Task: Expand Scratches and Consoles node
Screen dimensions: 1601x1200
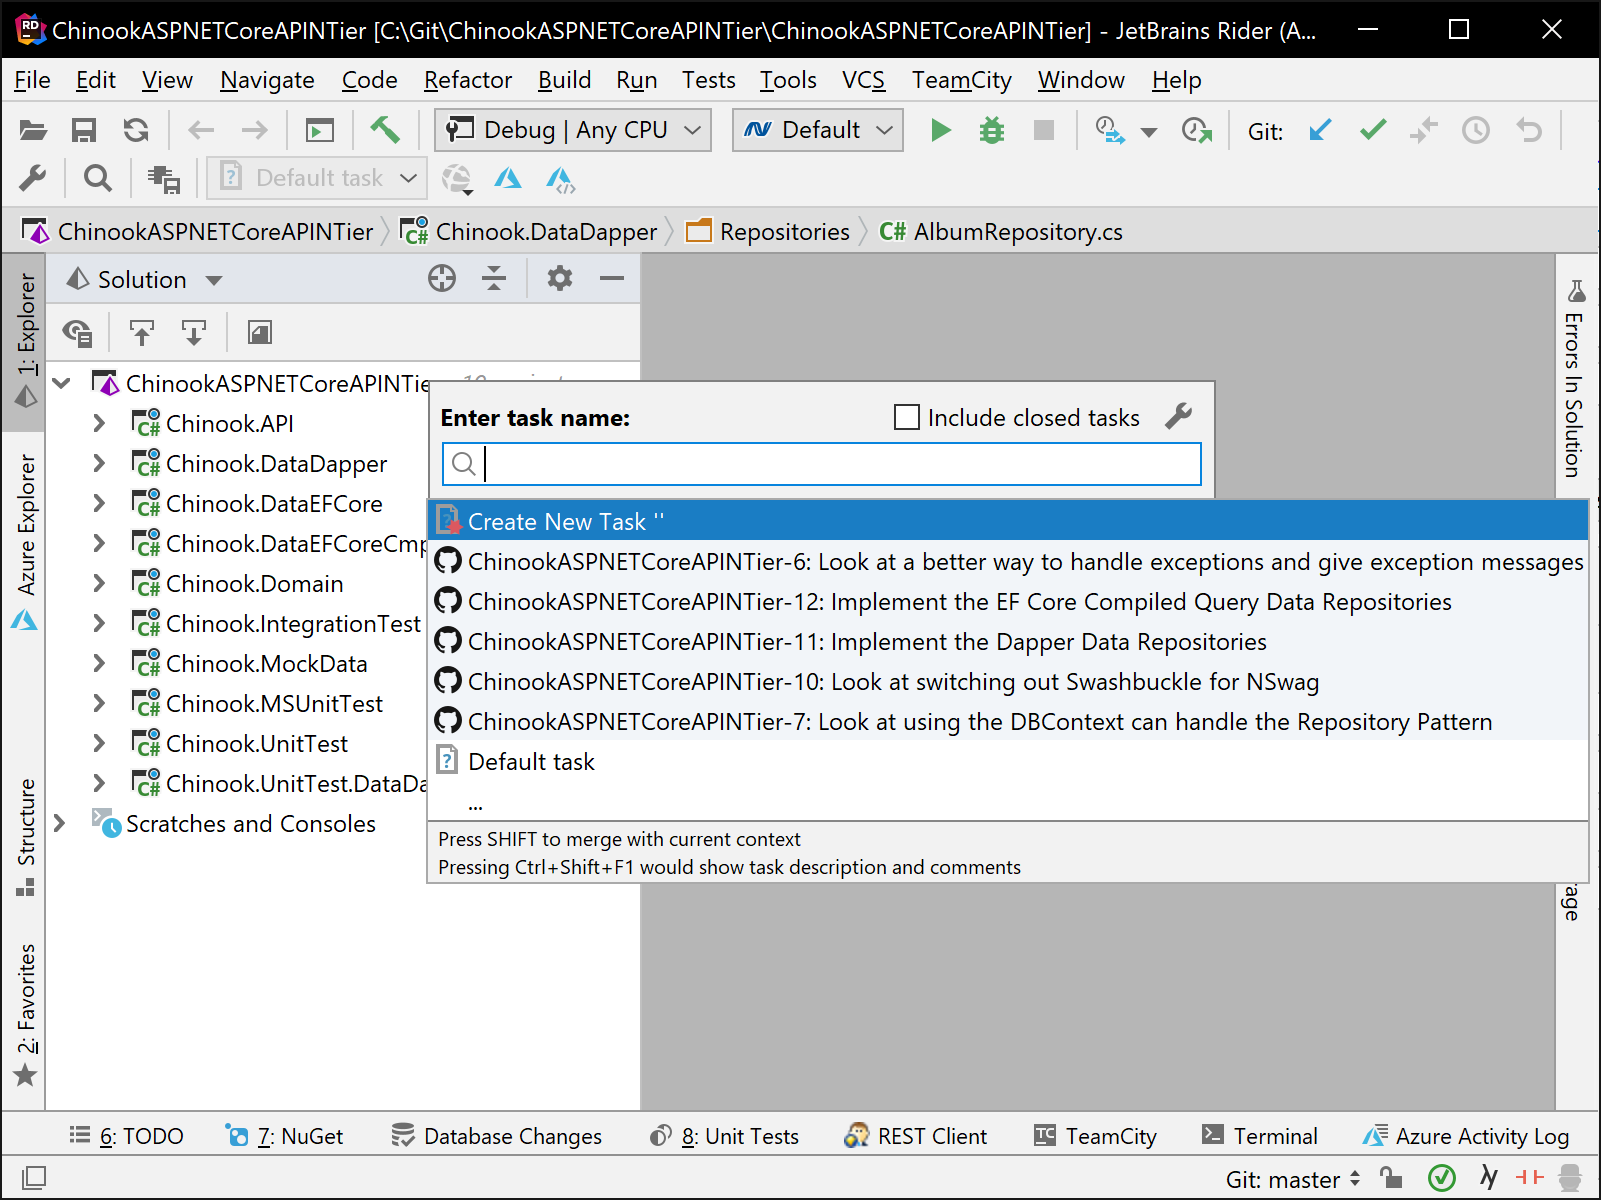Action: pos(59,823)
